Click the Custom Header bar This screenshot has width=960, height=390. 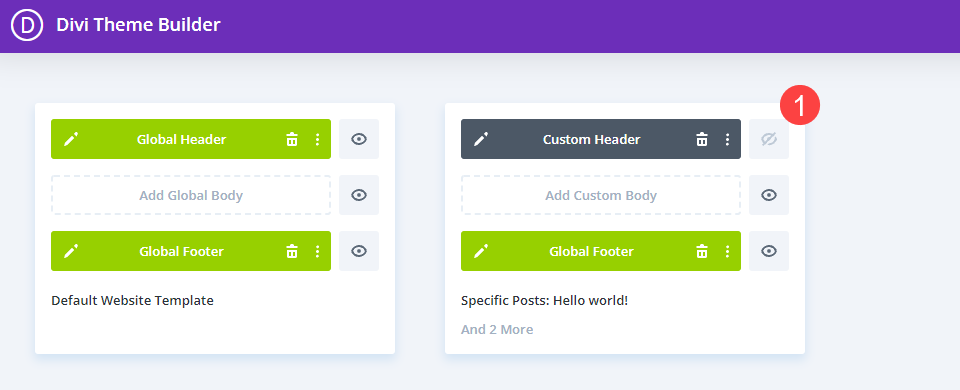pos(601,139)
